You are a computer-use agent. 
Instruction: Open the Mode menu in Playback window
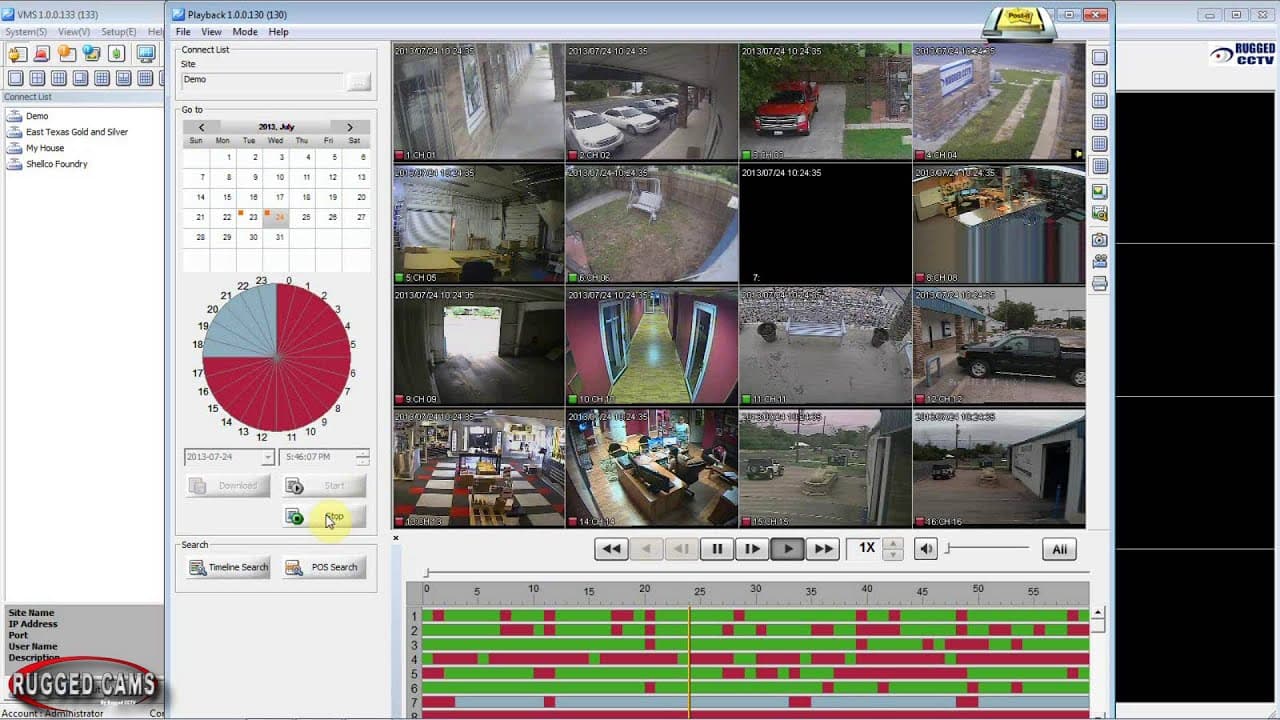245,32
